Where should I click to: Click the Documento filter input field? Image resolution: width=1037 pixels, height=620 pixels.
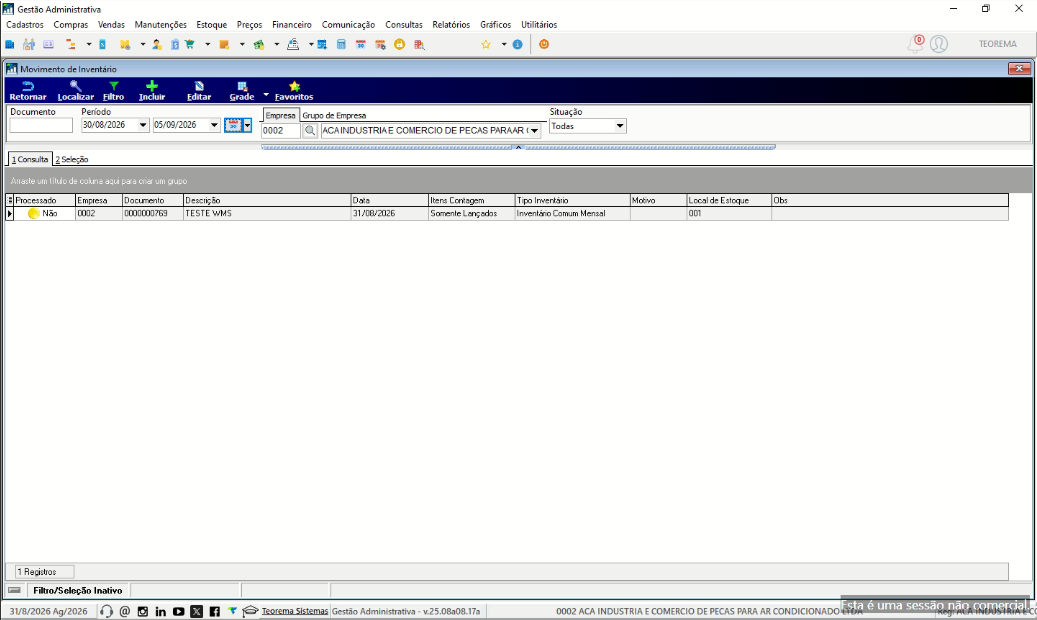(x=41, y=125)
